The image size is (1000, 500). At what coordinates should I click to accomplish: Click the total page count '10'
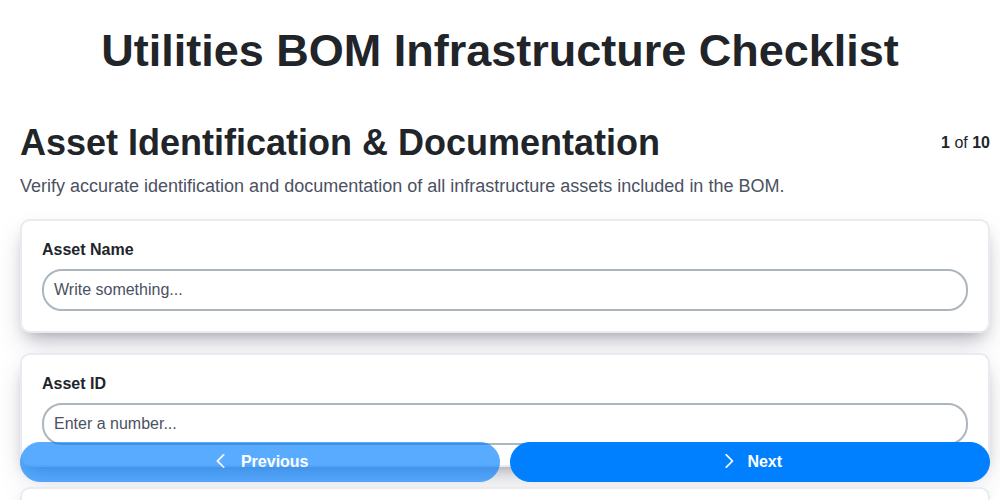click(981, 142)
